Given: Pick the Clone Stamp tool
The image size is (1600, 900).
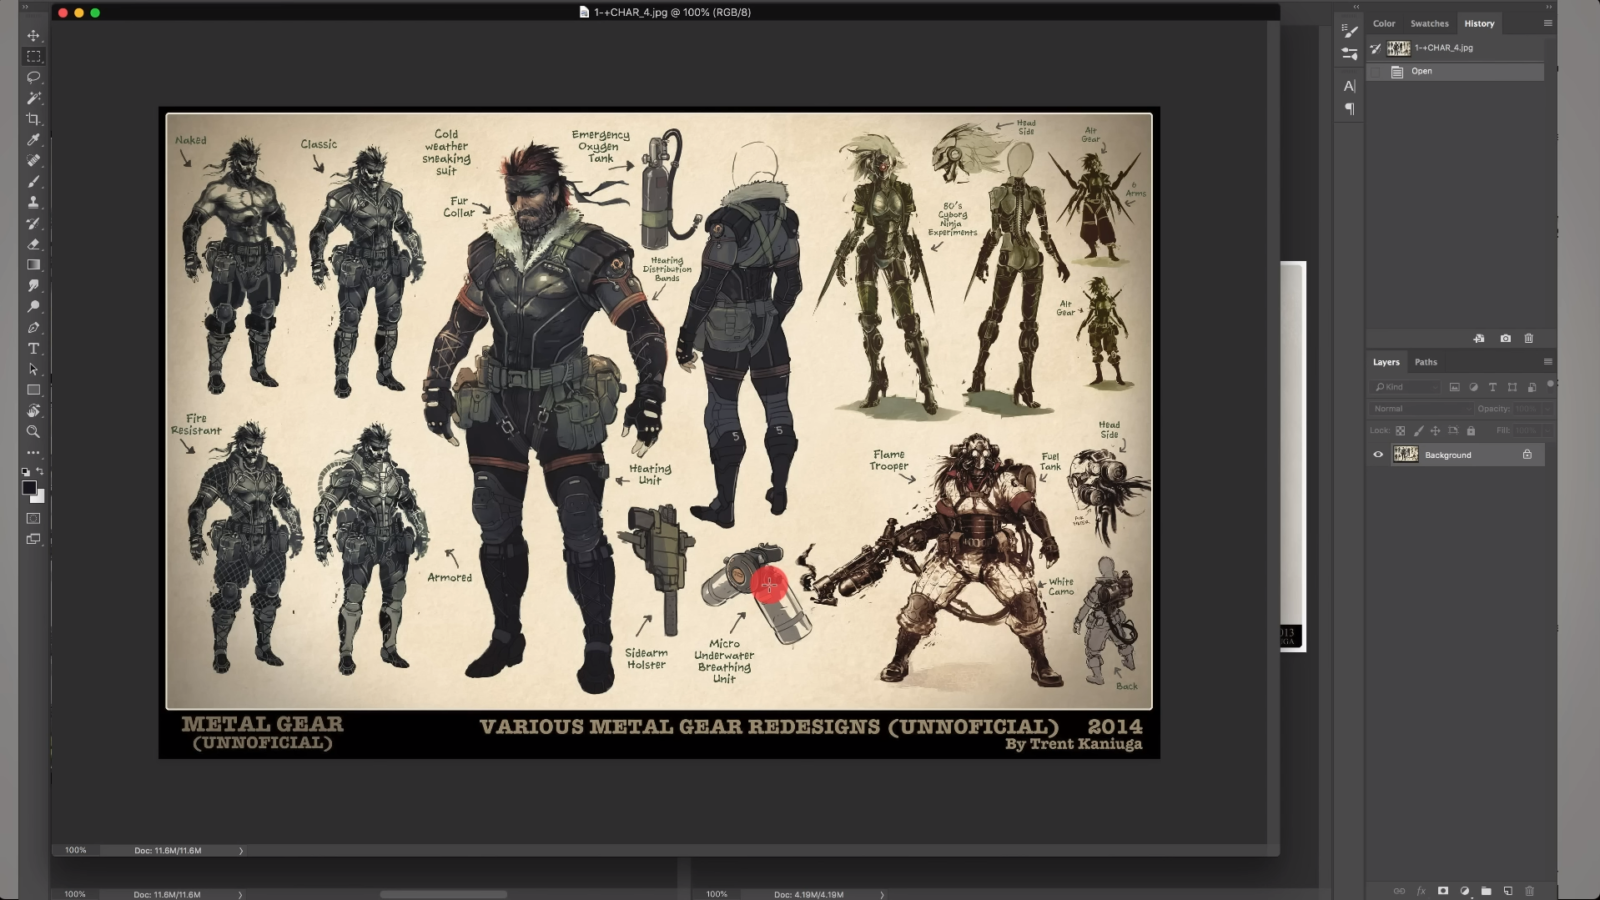Looking at the screenshot, I should (x=33, y=202).
